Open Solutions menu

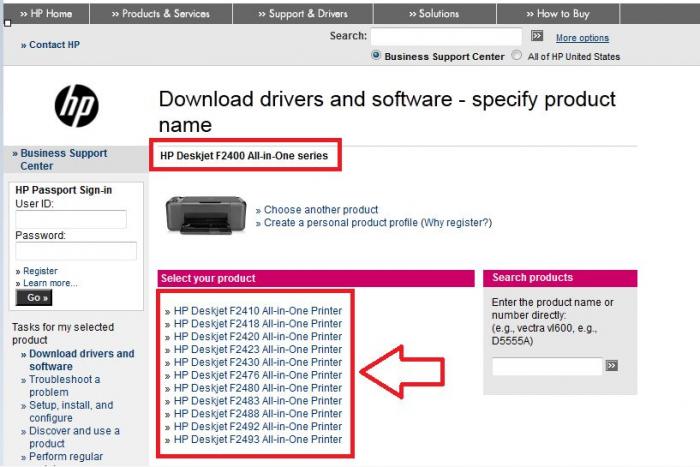pyautogui.click(x=434, y=14)
